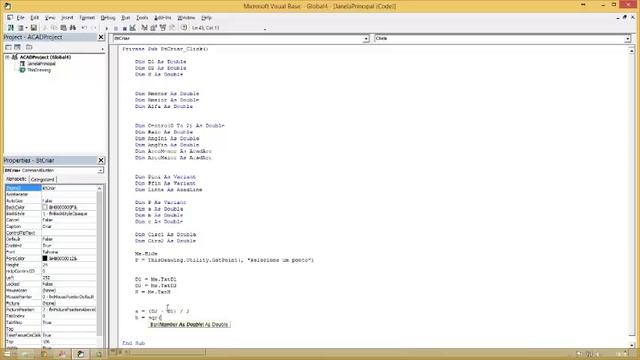
Task: Click the Properties list scroll-up arrow
Action: click(99, 189)
